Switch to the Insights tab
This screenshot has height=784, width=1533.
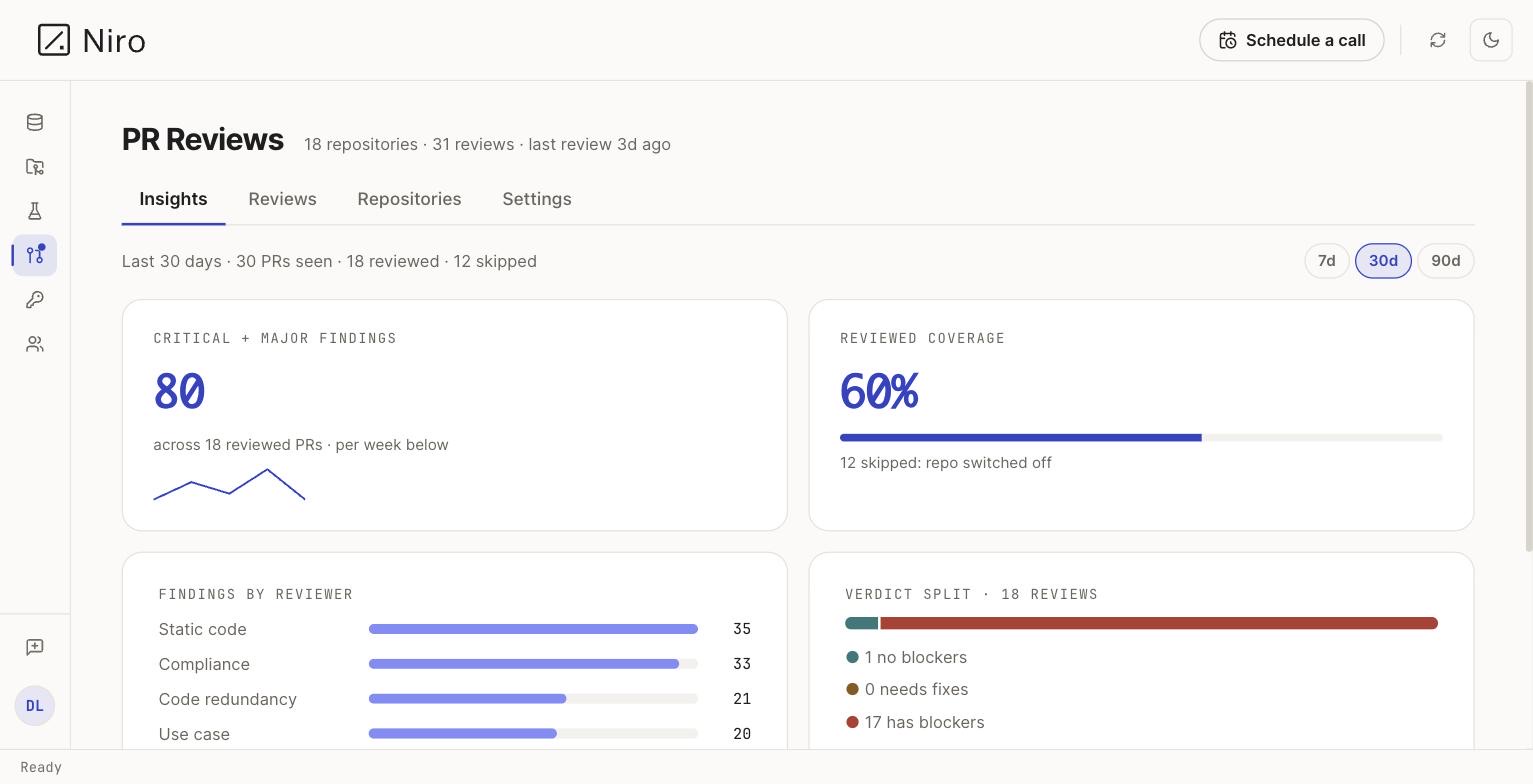point(173,199)
